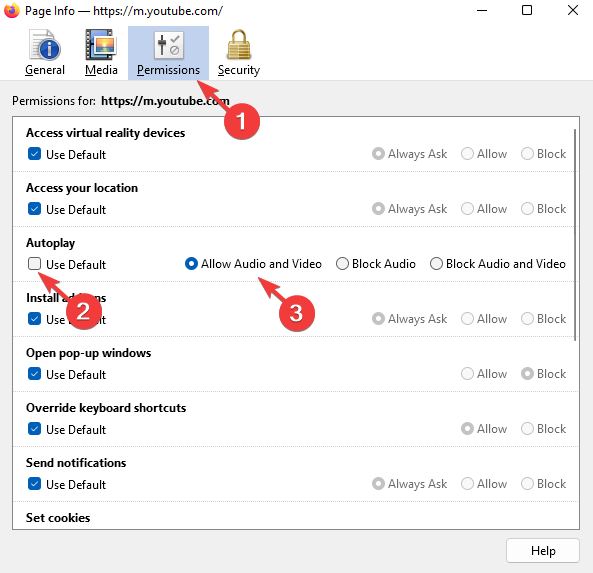Choose Block for Send notifications
This screenshot has height=573, width=593.
coord(528,483)
